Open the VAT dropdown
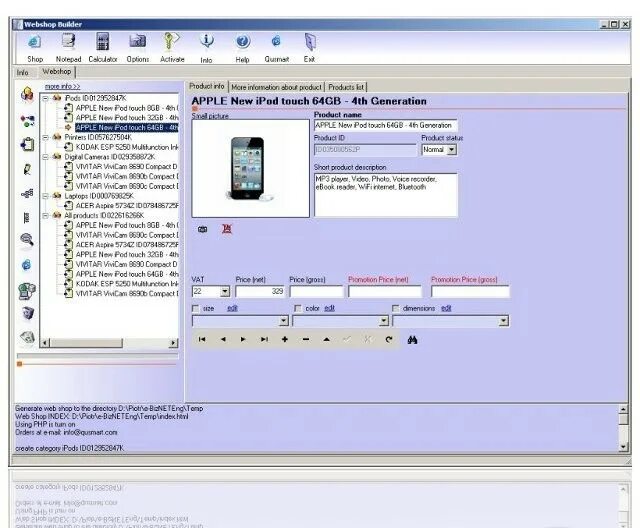The height and width of the screenshot is (528, 640). point(225,291)
